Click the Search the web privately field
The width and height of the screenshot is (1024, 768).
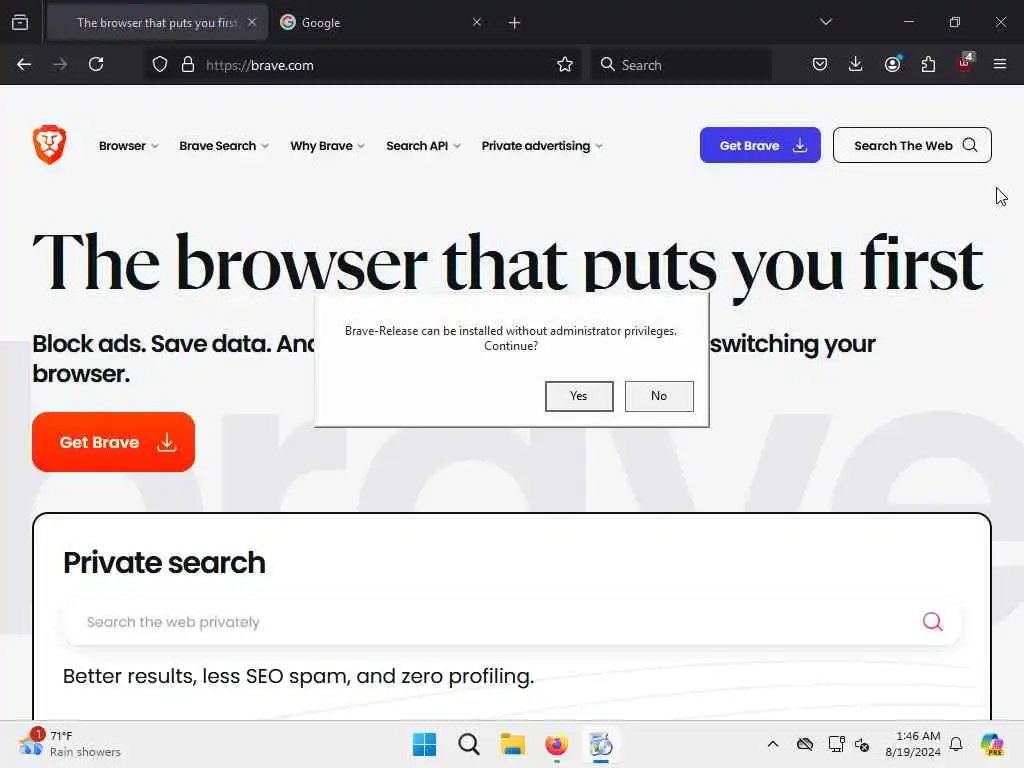[x=512, y=622]
